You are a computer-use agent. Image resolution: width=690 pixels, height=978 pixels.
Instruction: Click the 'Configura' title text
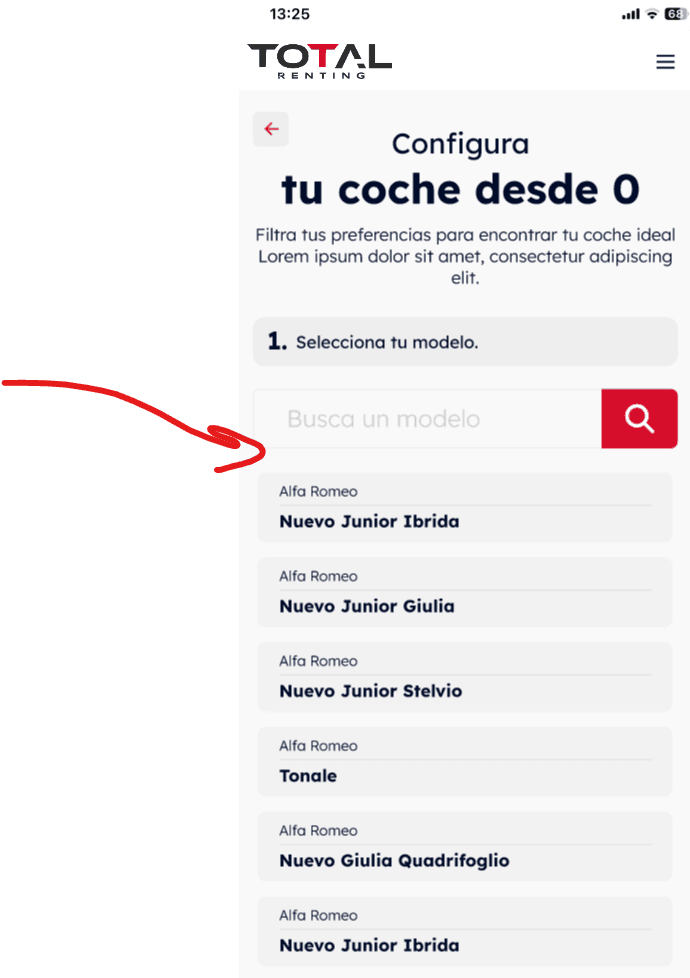[x=460, y=145]
